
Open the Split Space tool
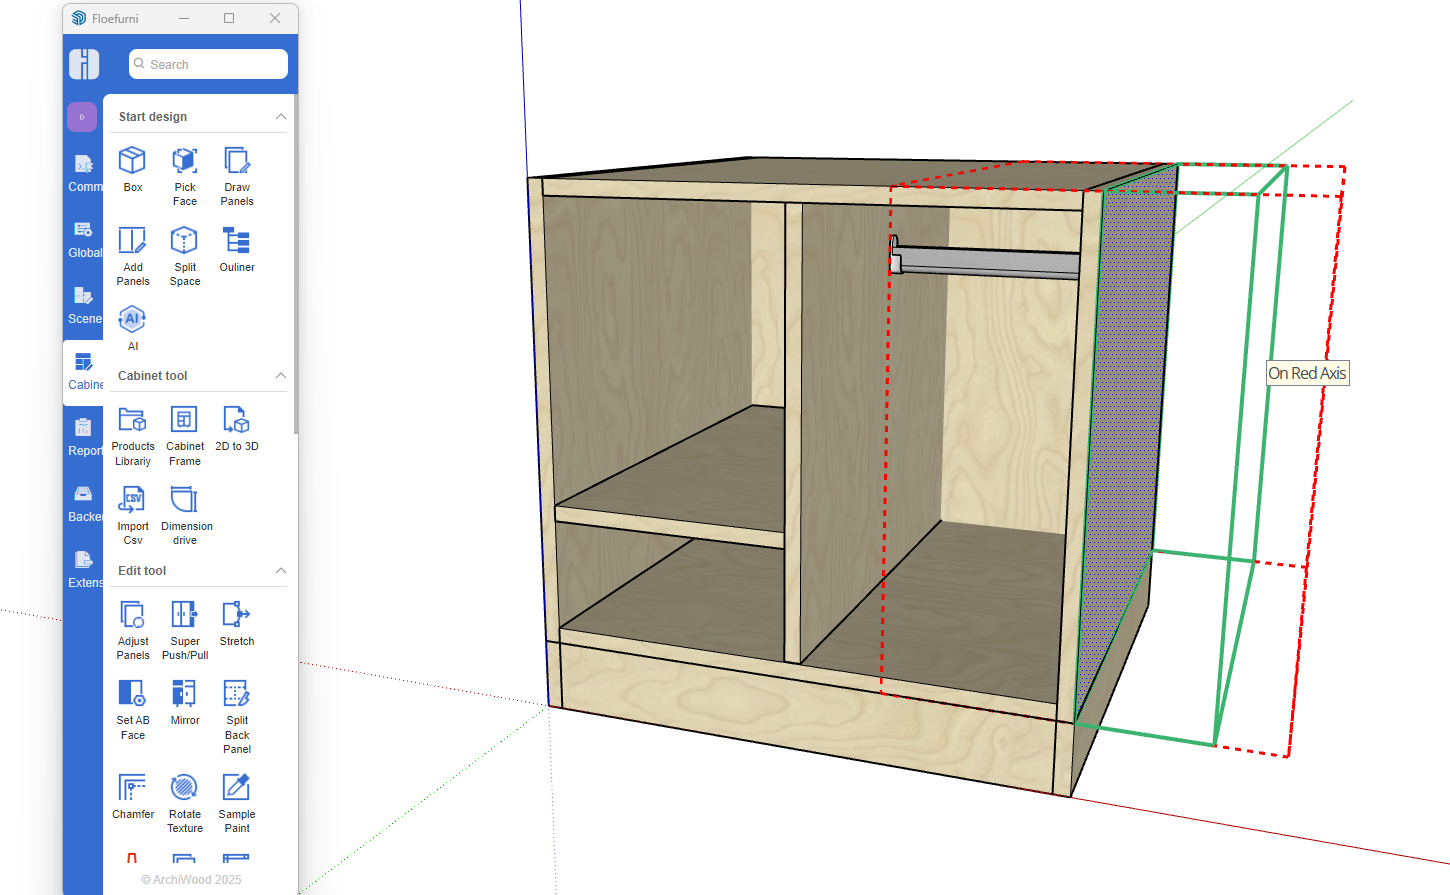coord(185,255)
